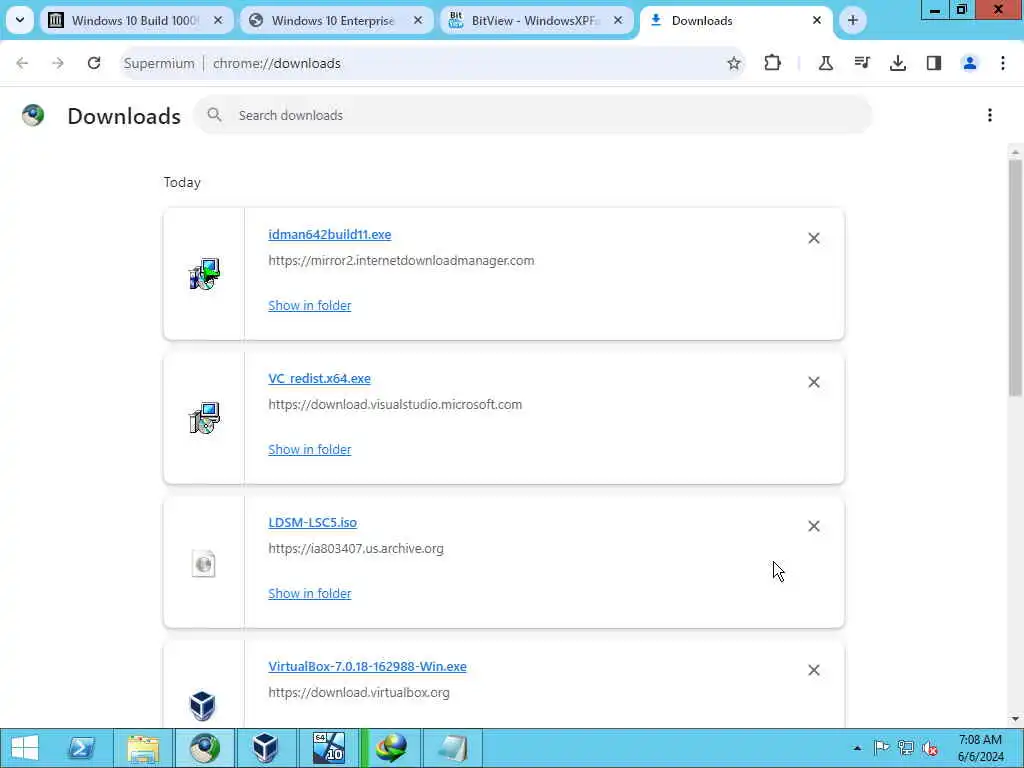Open the notepad taskbar icon
The image size is (1024, 768).
tap(453, 748)
